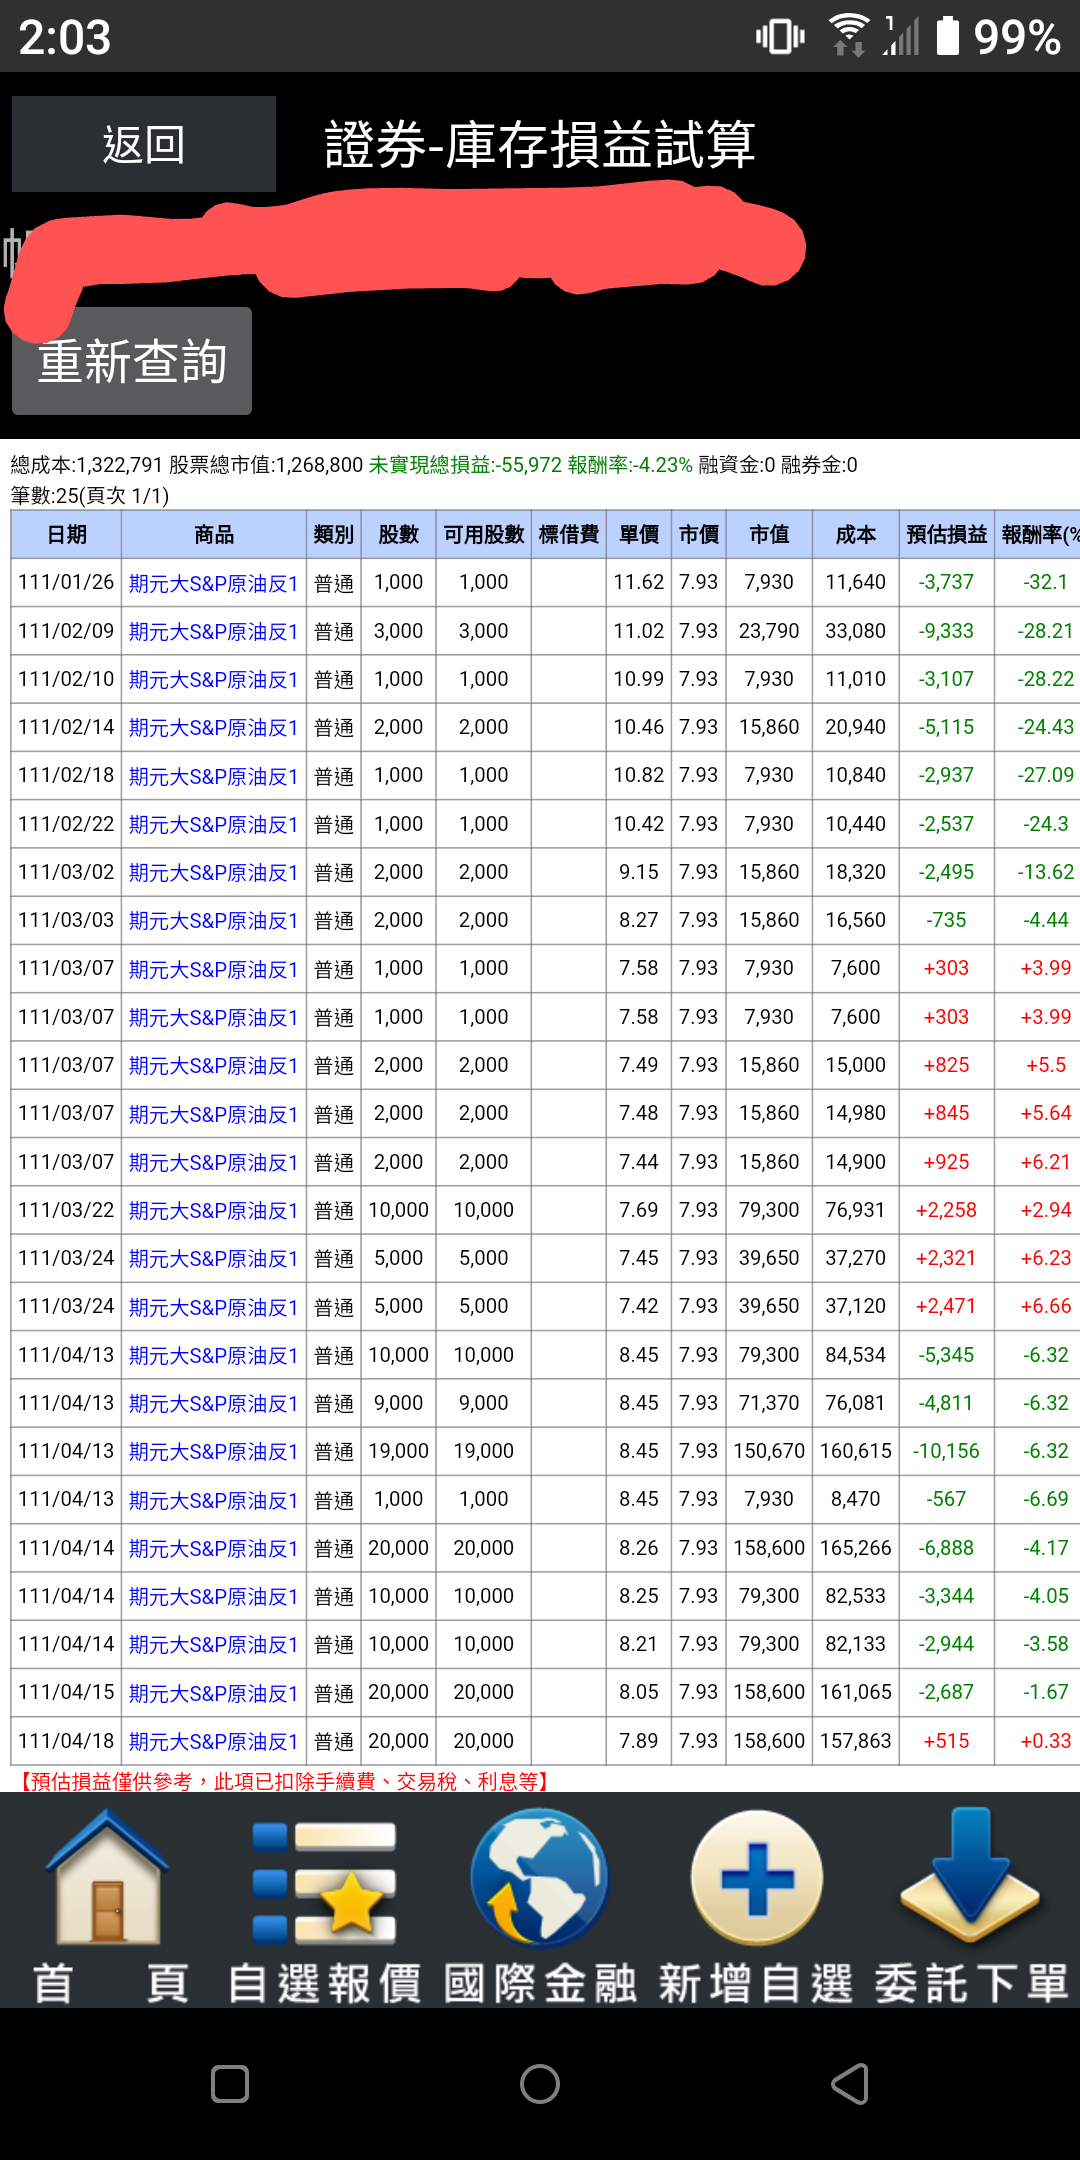Tap the 日期 column header

click(x=66, y=535)
